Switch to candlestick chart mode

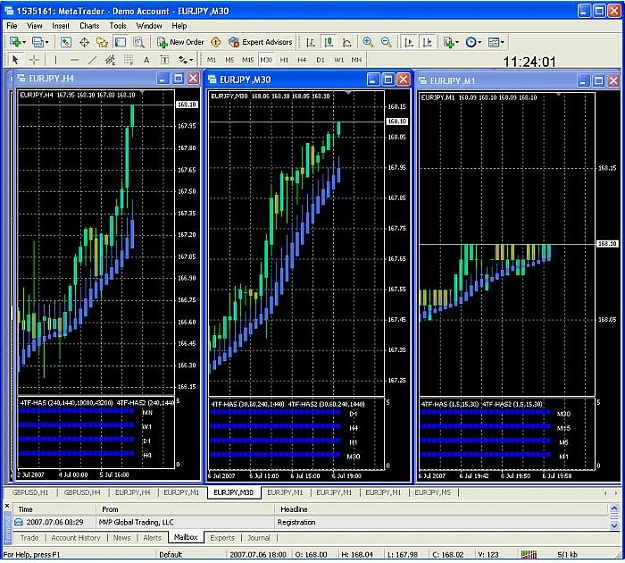point(328,42)
